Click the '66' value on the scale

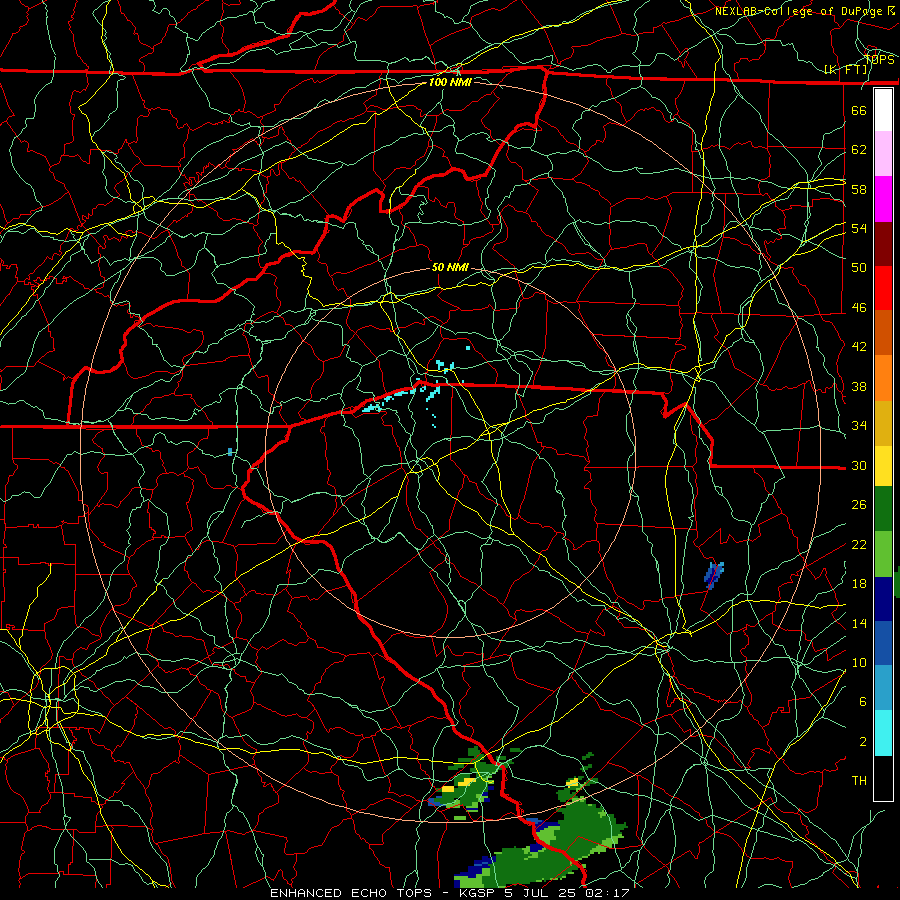[859, 110]
